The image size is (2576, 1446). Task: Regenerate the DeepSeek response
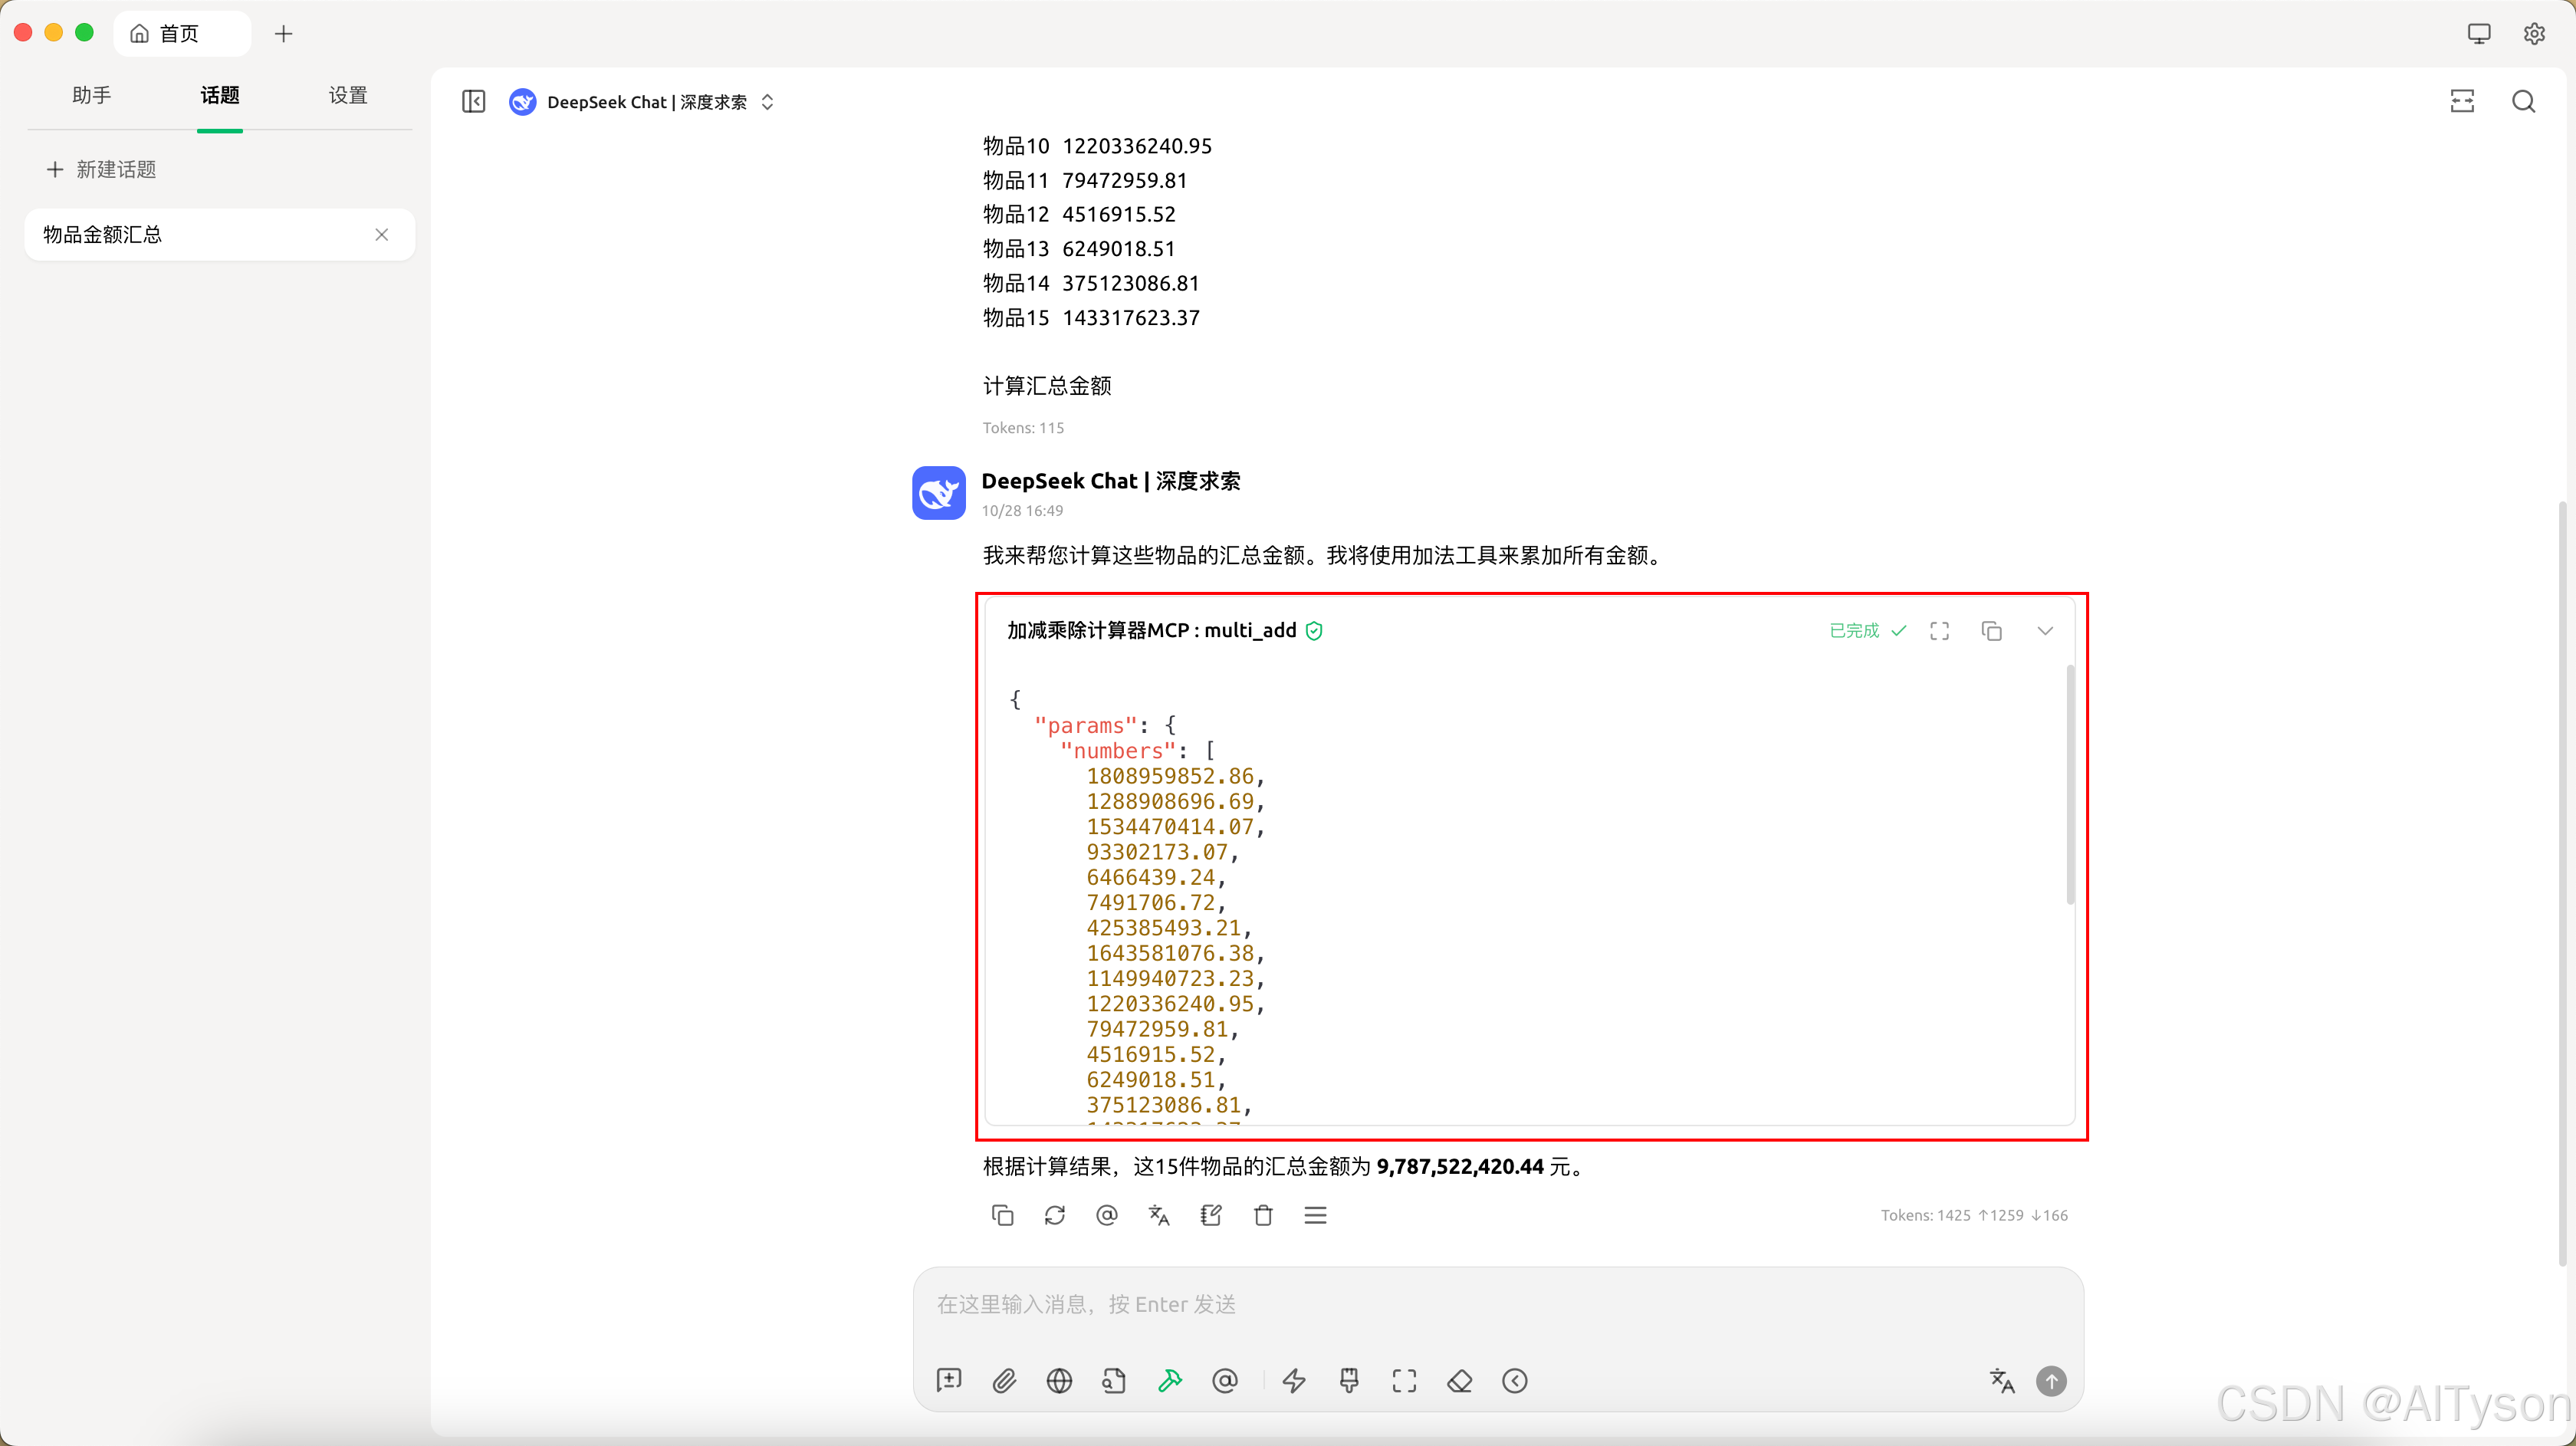(1054, 1215)
